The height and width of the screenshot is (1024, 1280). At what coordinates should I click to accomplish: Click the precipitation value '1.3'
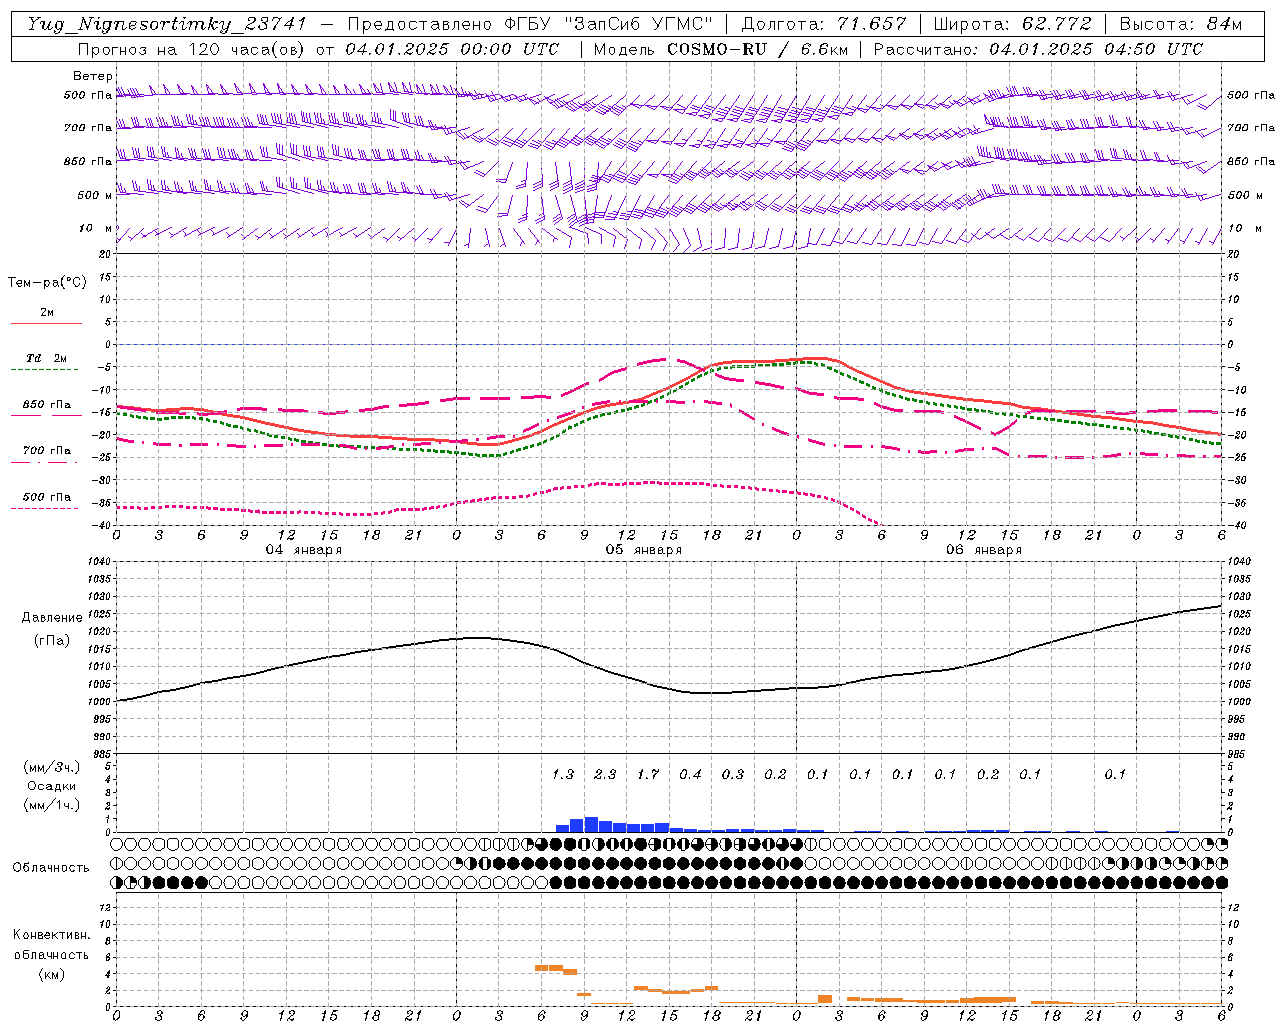click(x=563, y=774)
